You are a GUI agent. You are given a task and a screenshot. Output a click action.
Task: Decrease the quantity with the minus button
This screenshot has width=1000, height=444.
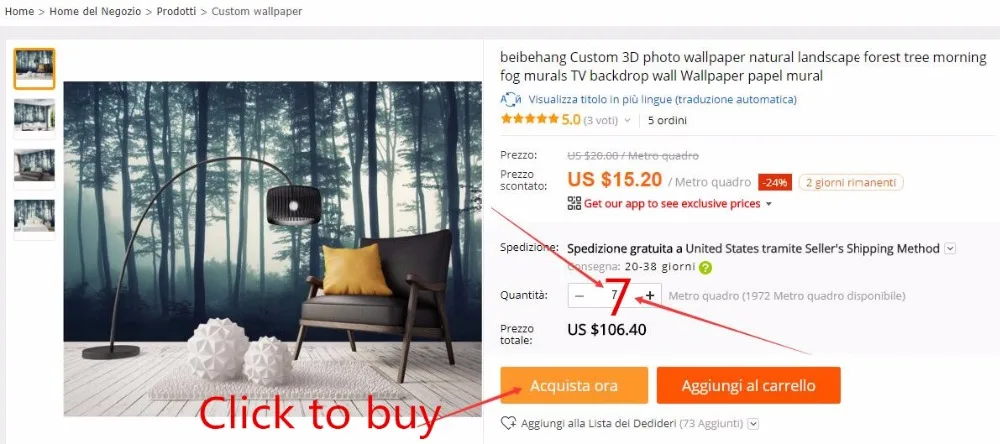coord(580,295)
